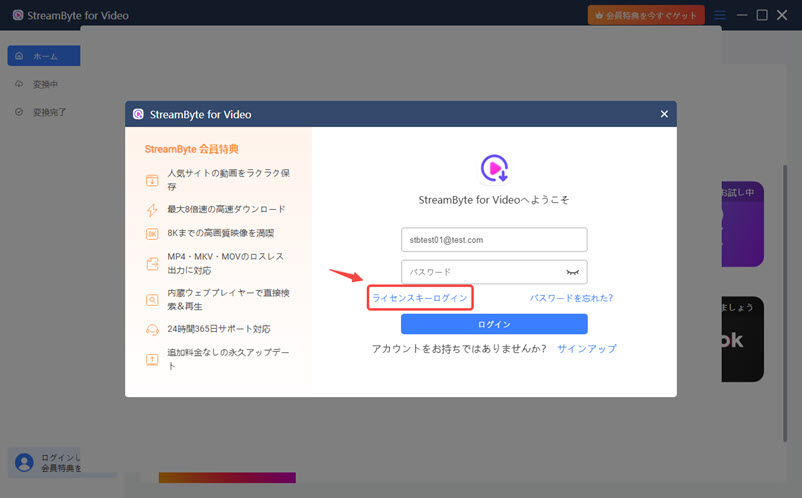The width and height of the screenshot is (802, 498).
Task: Open the hamburger menu in title bar
Action: [720, 15]
